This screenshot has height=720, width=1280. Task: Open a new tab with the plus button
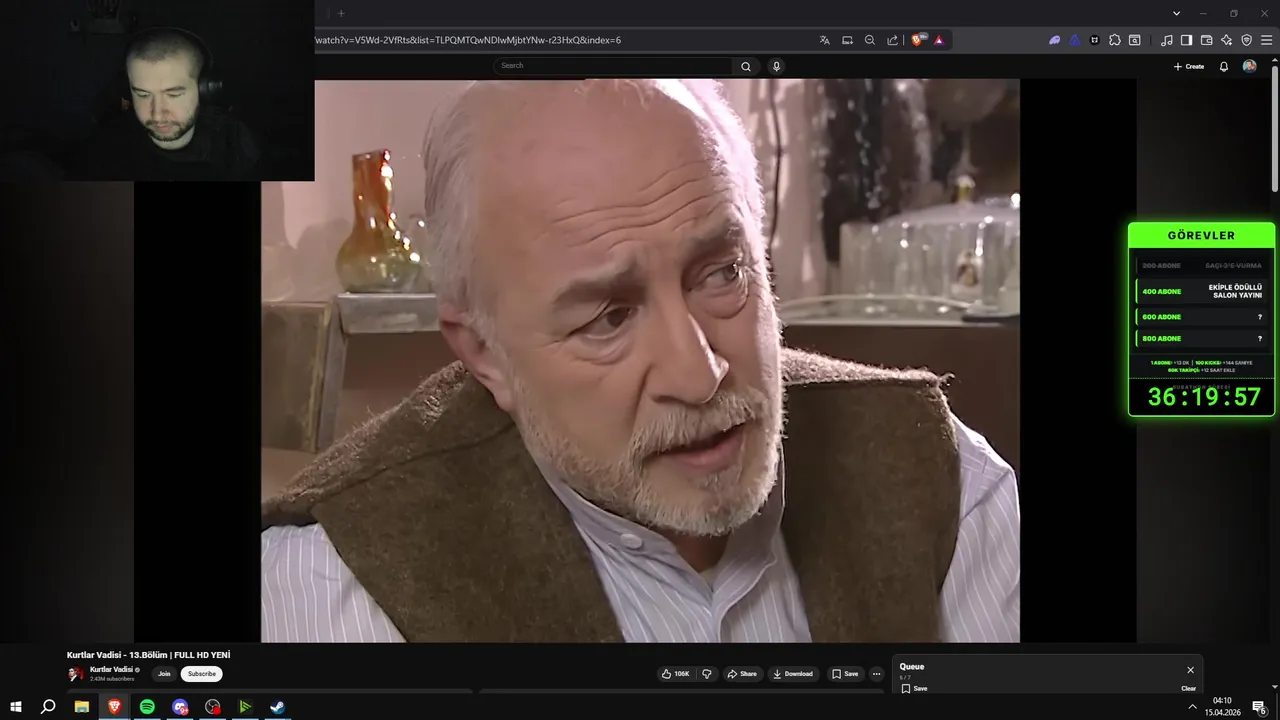(341, 13)
